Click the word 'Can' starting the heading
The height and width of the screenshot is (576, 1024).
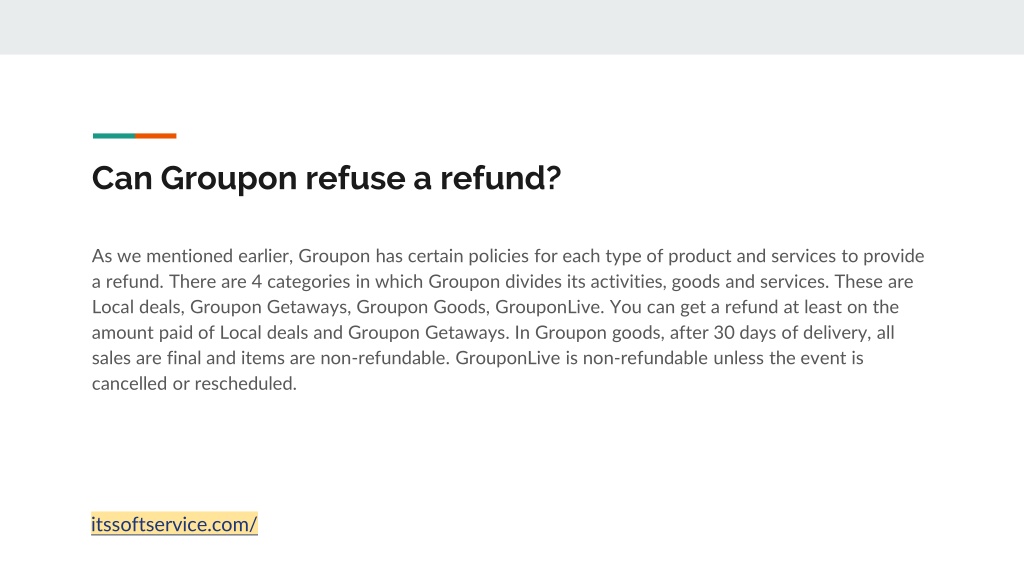tap(122, 178)
